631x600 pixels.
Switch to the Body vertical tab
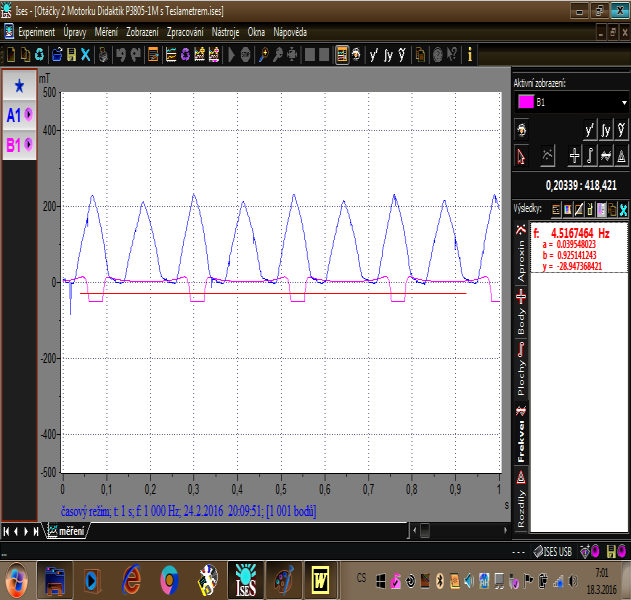pos(521,313)
